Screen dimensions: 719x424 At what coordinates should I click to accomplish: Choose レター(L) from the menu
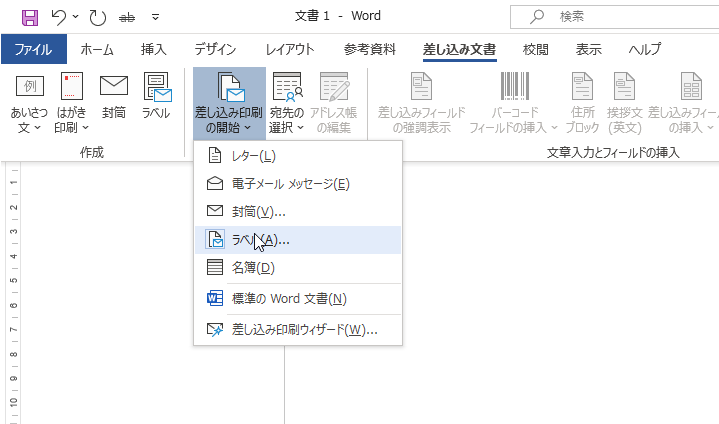[298, 156]
